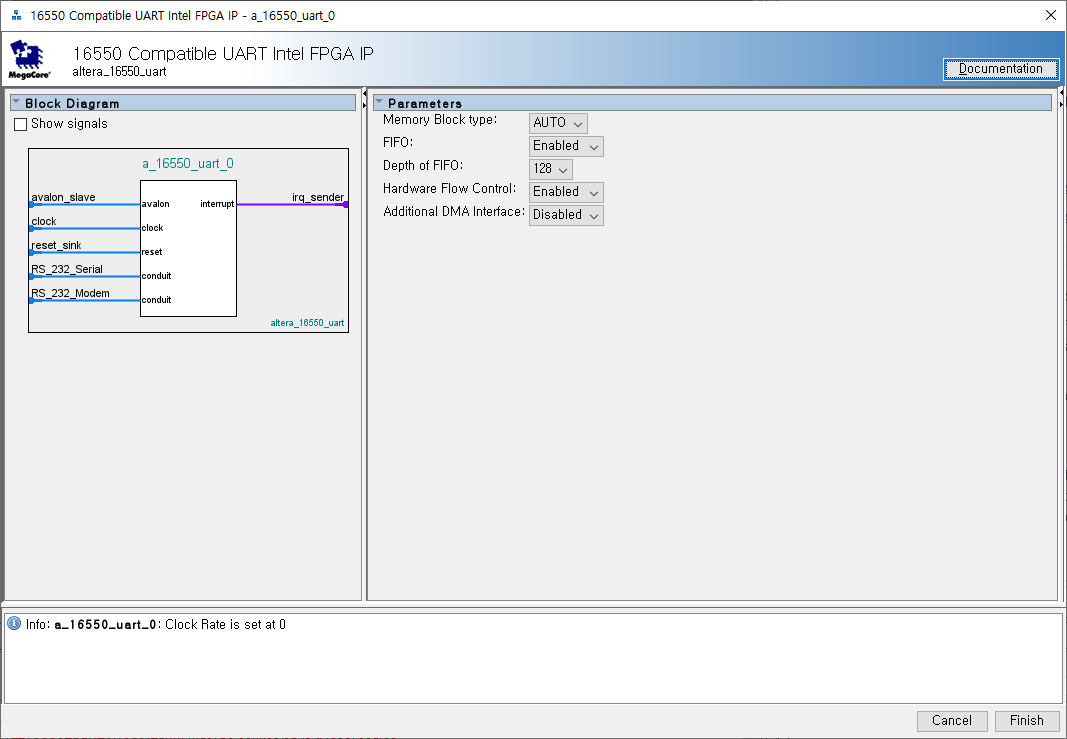The width and height of the screenshot is (1067, 739).
Task: Click the altera_16550_uart label in diagram
Action: coord(307,323)
